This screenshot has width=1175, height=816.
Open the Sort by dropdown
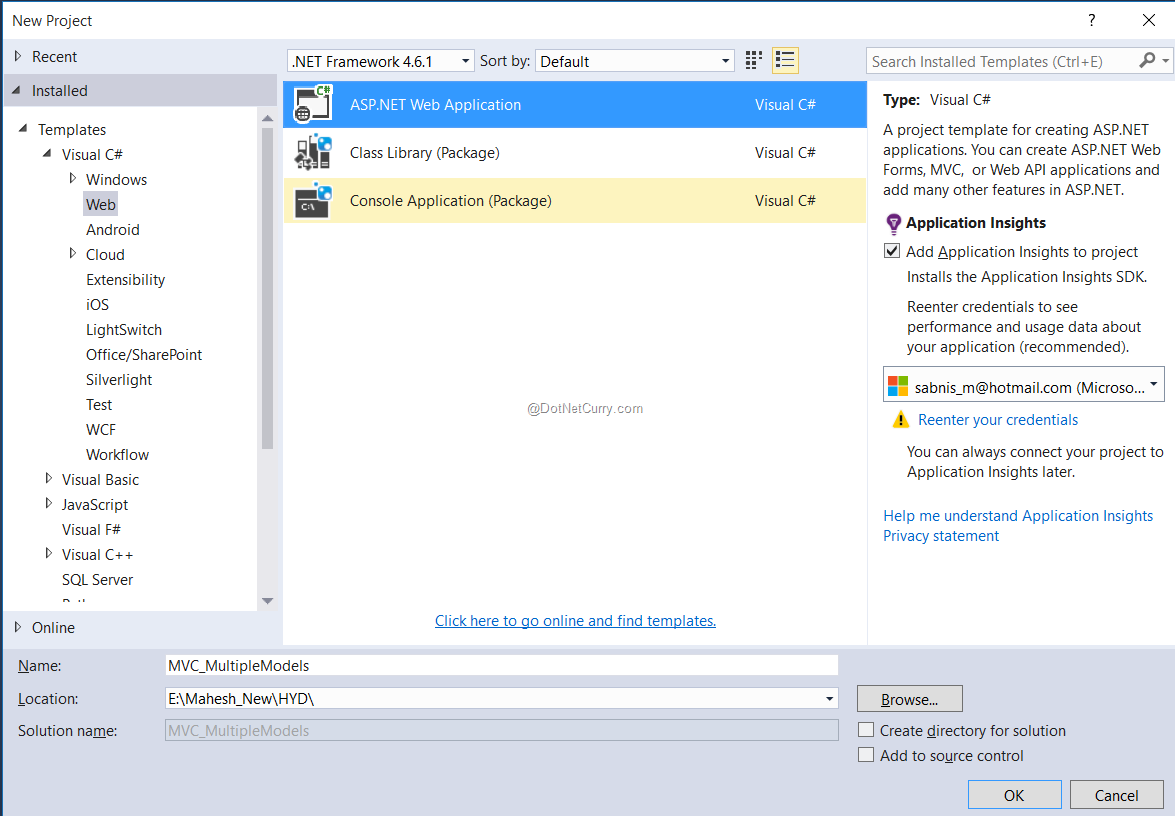728,60
